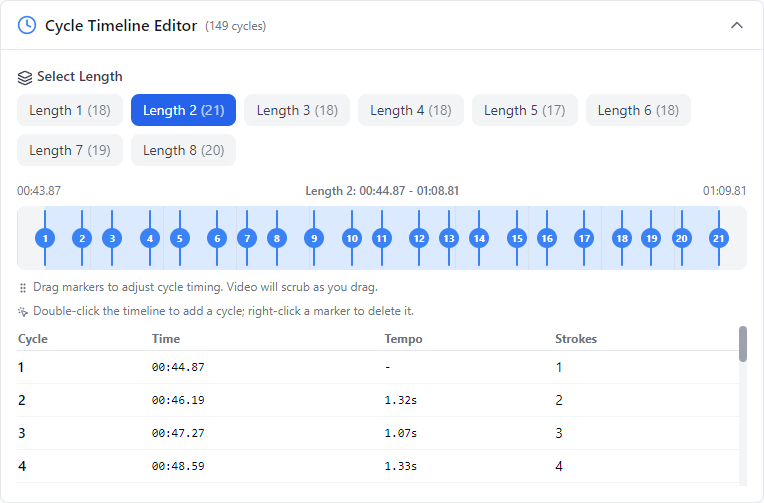This screenshot has height=503, width=764.
Task: Click timeline marker 9
Action: (x=314, y=238)
